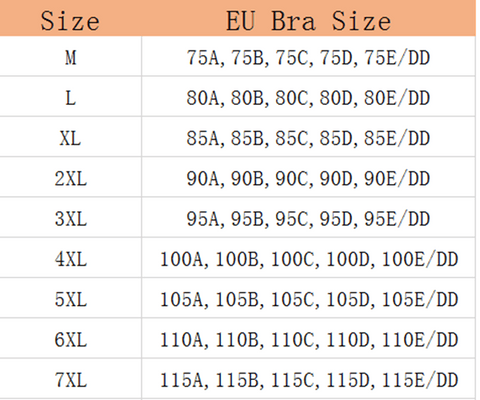This screenshot has height=400, width=480.
Task: Select the 7XL size cell
Action: (70, 379)
